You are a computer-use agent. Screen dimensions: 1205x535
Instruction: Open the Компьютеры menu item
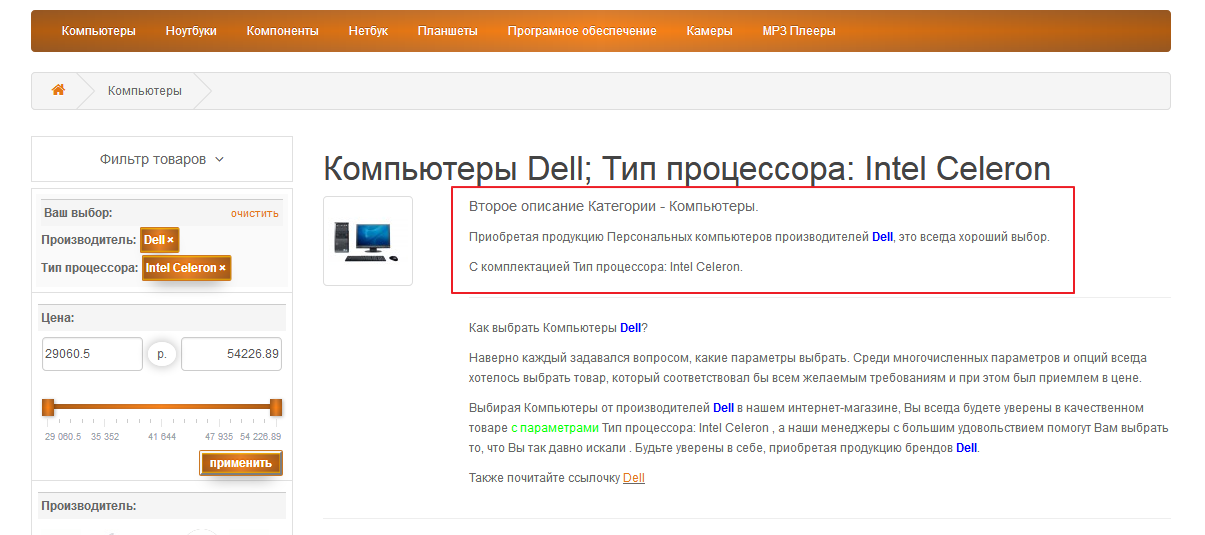(x=98, y=31)
